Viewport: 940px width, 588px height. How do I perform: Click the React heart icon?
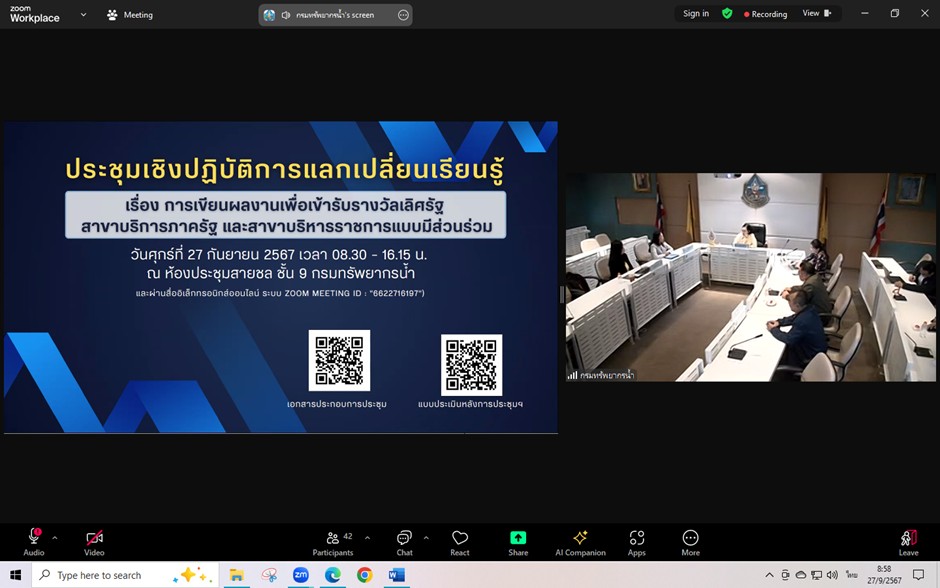click(x=460, y=540)
